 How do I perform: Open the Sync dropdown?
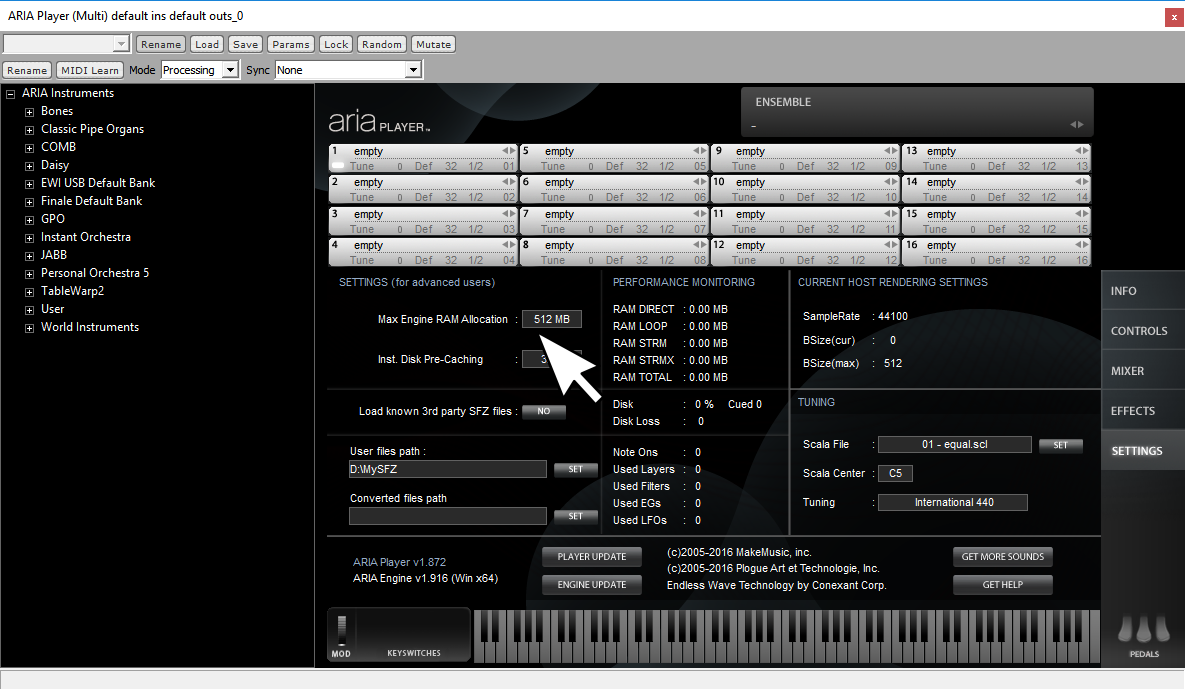(348, 70)
